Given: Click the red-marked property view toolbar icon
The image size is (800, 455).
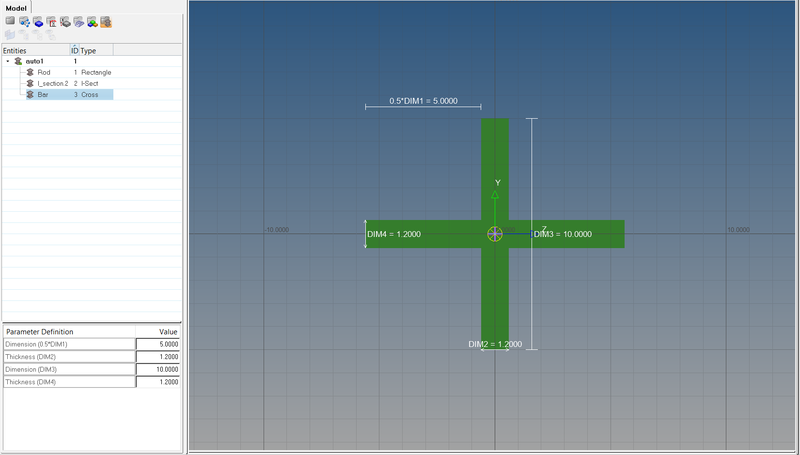Looking at the screenshot, I should click(52, 21).
